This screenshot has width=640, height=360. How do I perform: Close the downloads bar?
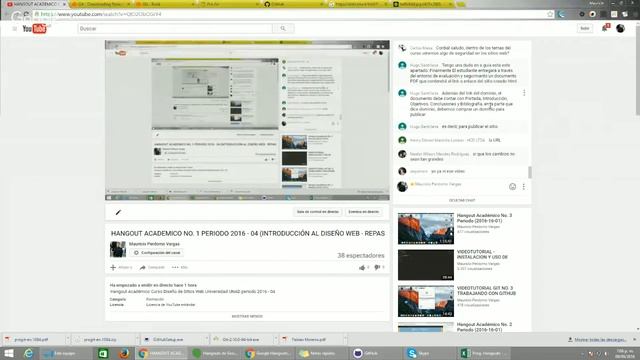point(635,340)
